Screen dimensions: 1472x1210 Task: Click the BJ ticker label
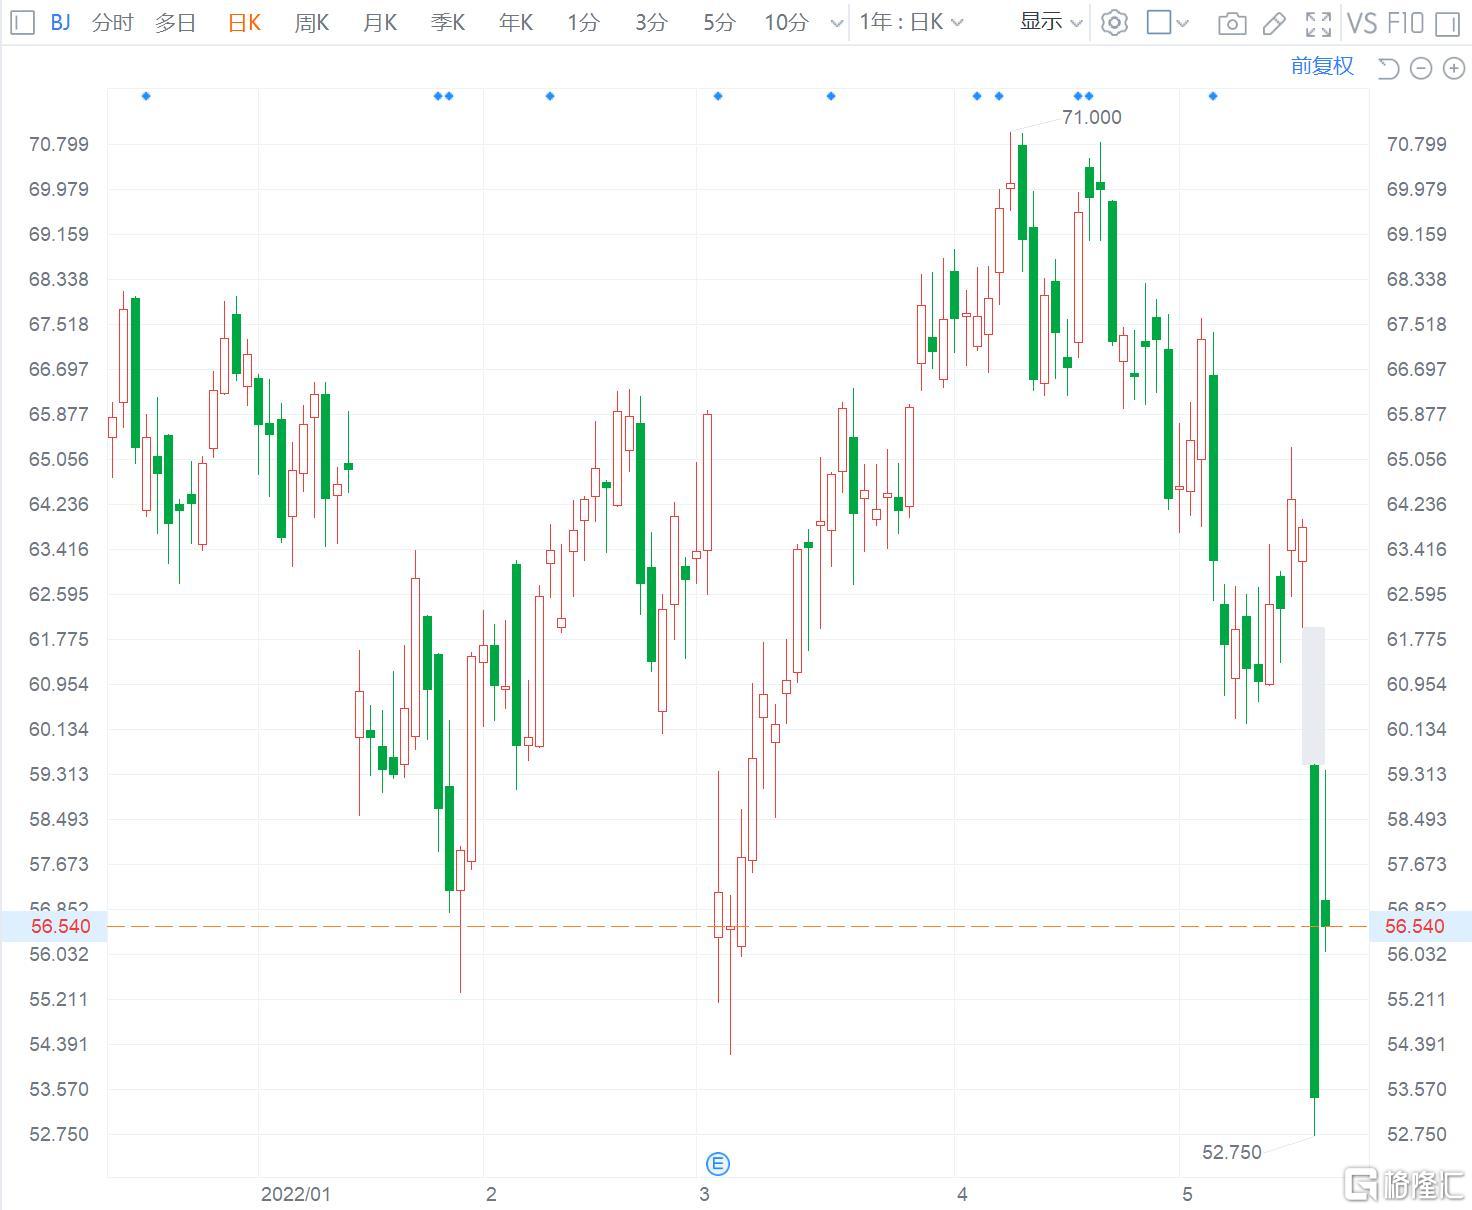pyautogui.click(x=60, y=22)
